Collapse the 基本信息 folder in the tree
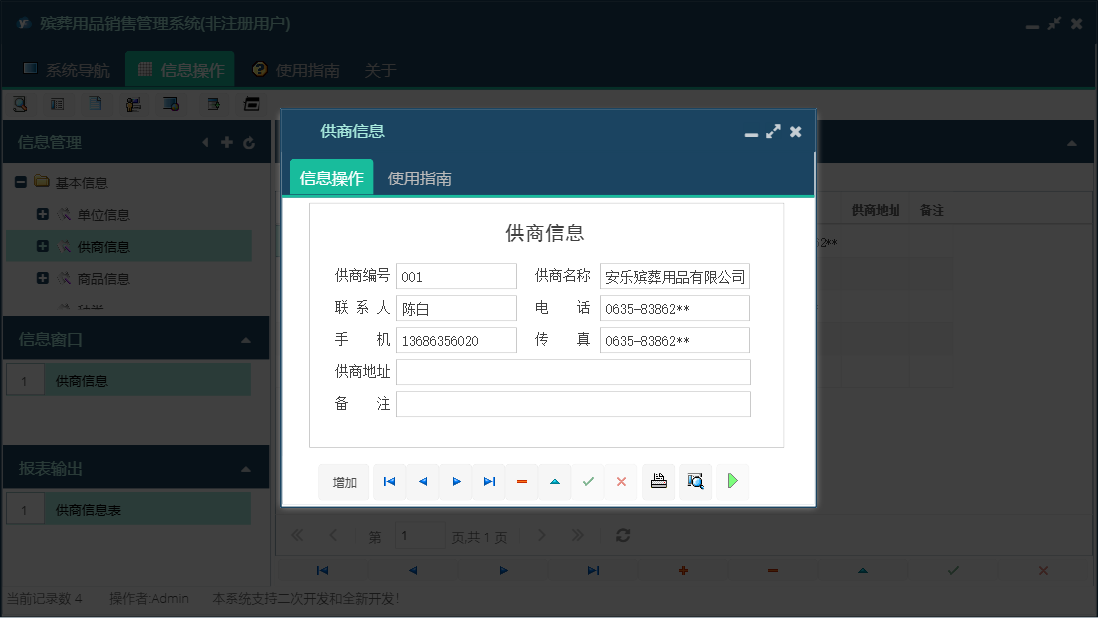The height and width of the screenshot is (618, 1098). [x=20, y=182]
